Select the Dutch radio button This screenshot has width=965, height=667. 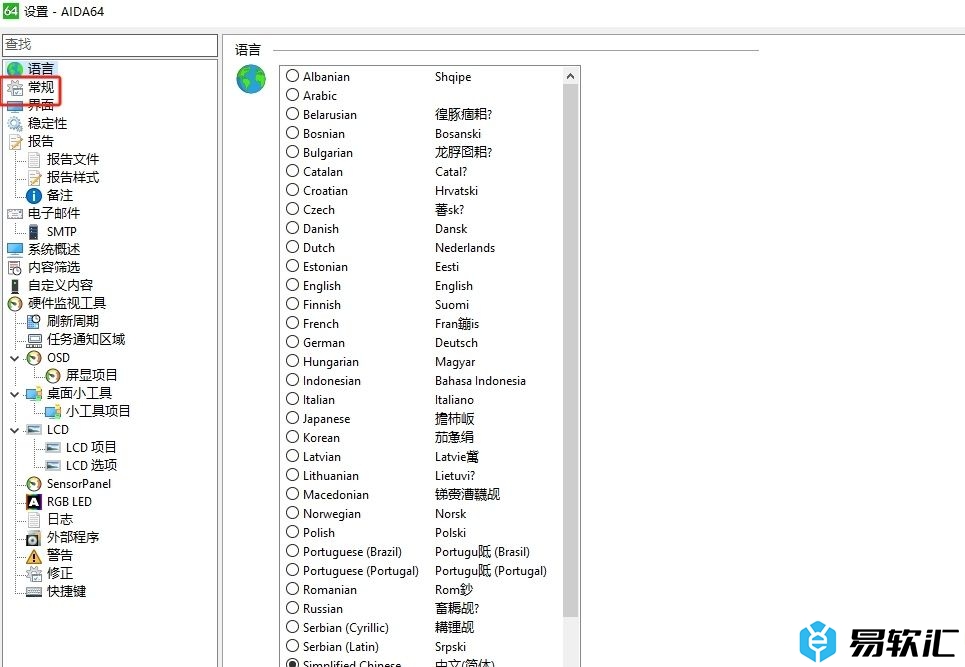pos(292,247)
